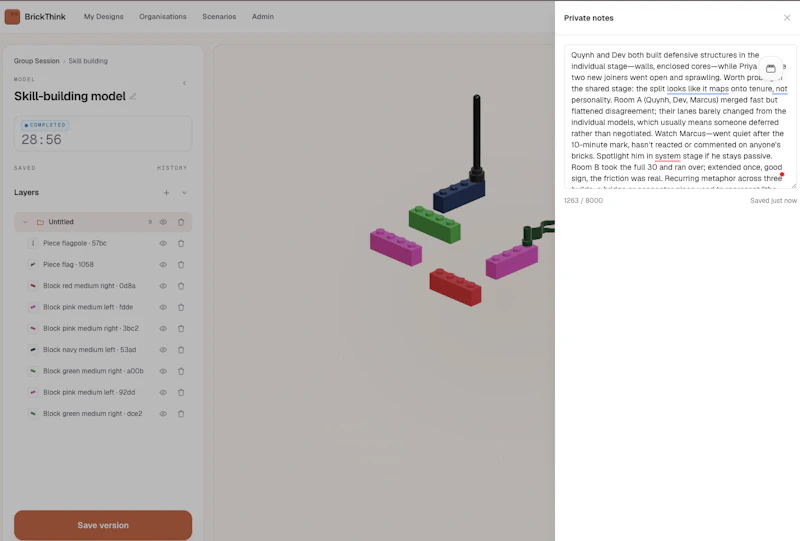This screenshot has width=800, height=541.
Task: Click Skill building breadcrumb
Action: click(88, 61)
